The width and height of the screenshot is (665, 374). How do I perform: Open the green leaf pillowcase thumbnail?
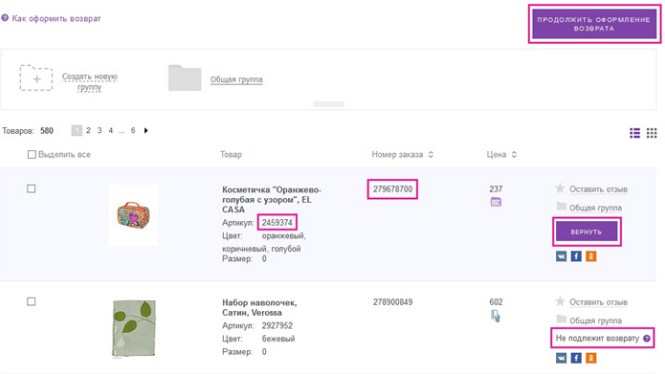(134, 328)
